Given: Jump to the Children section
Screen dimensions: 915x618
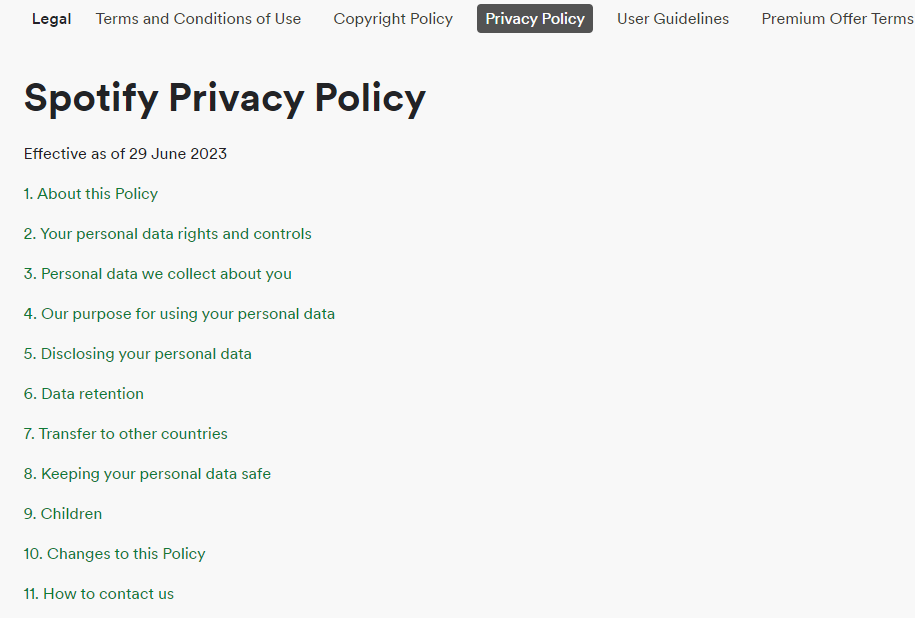Looking at the screenshot, I should click(x=63, y=514).
